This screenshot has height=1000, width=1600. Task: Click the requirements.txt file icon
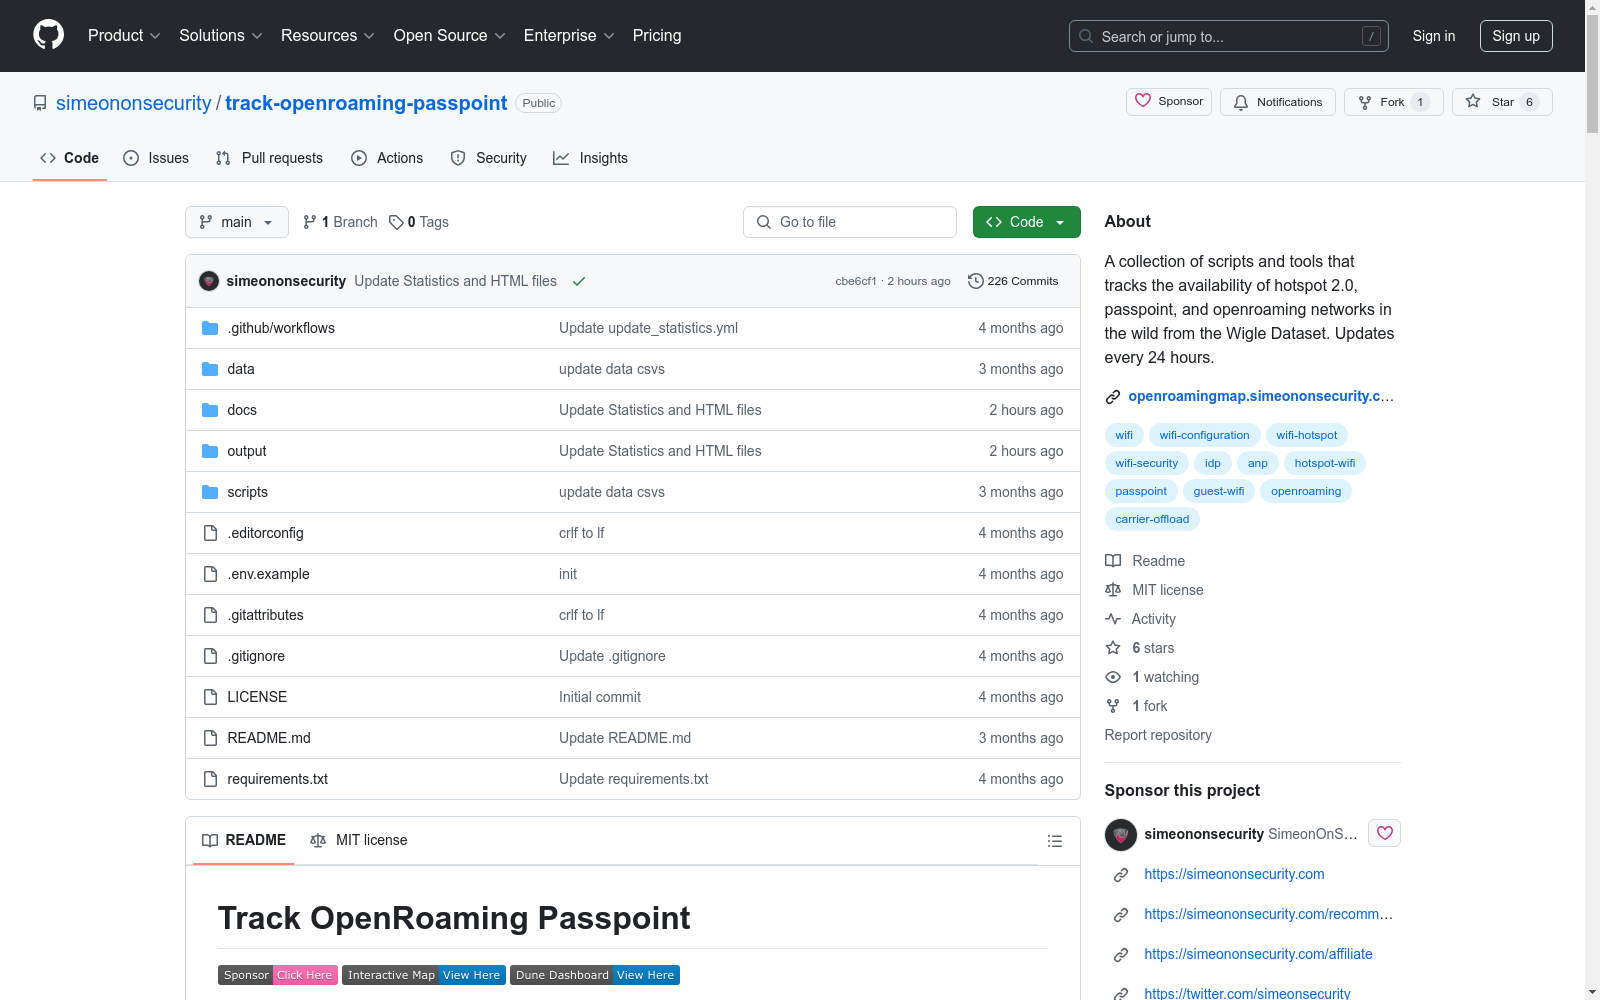(210, 779)
